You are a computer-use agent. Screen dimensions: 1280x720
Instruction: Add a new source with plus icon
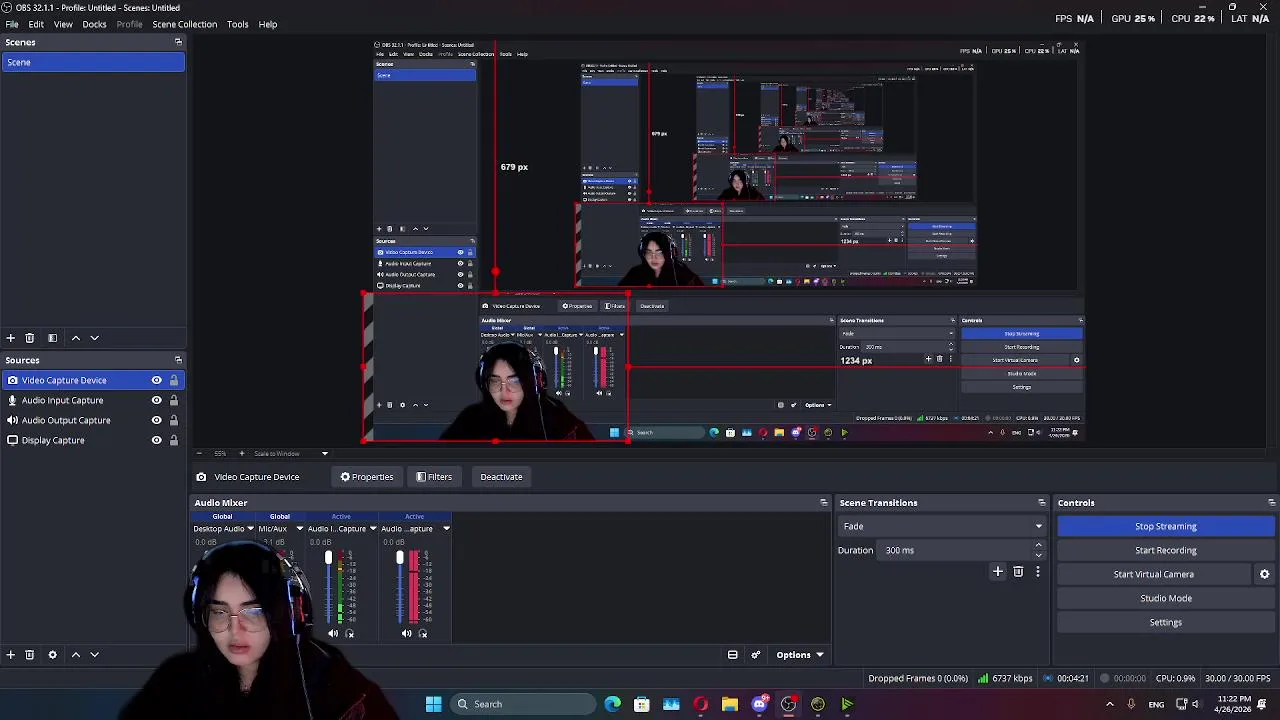10,655
